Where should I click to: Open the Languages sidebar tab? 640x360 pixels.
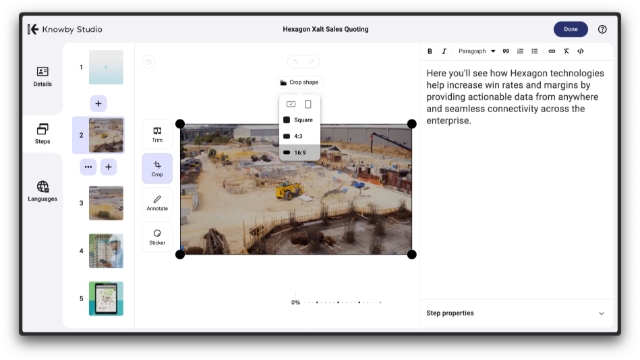(42, 191)
